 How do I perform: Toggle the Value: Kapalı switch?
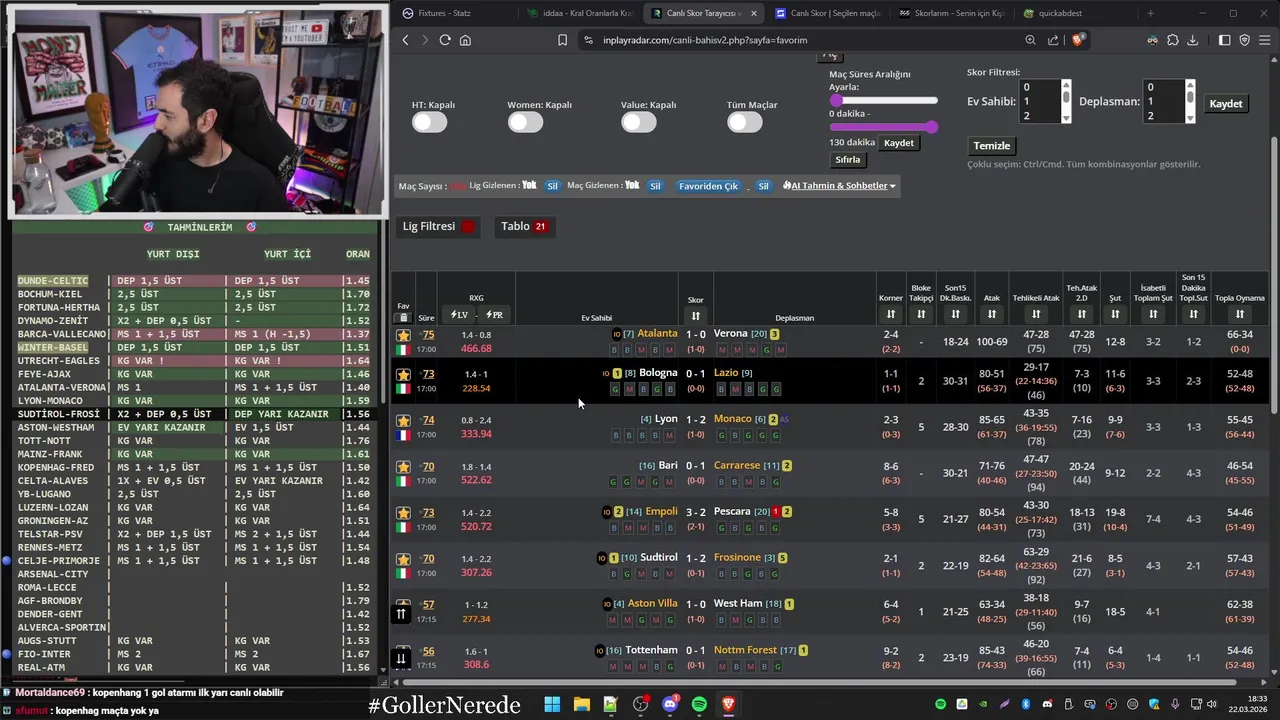tap(639, 122)
